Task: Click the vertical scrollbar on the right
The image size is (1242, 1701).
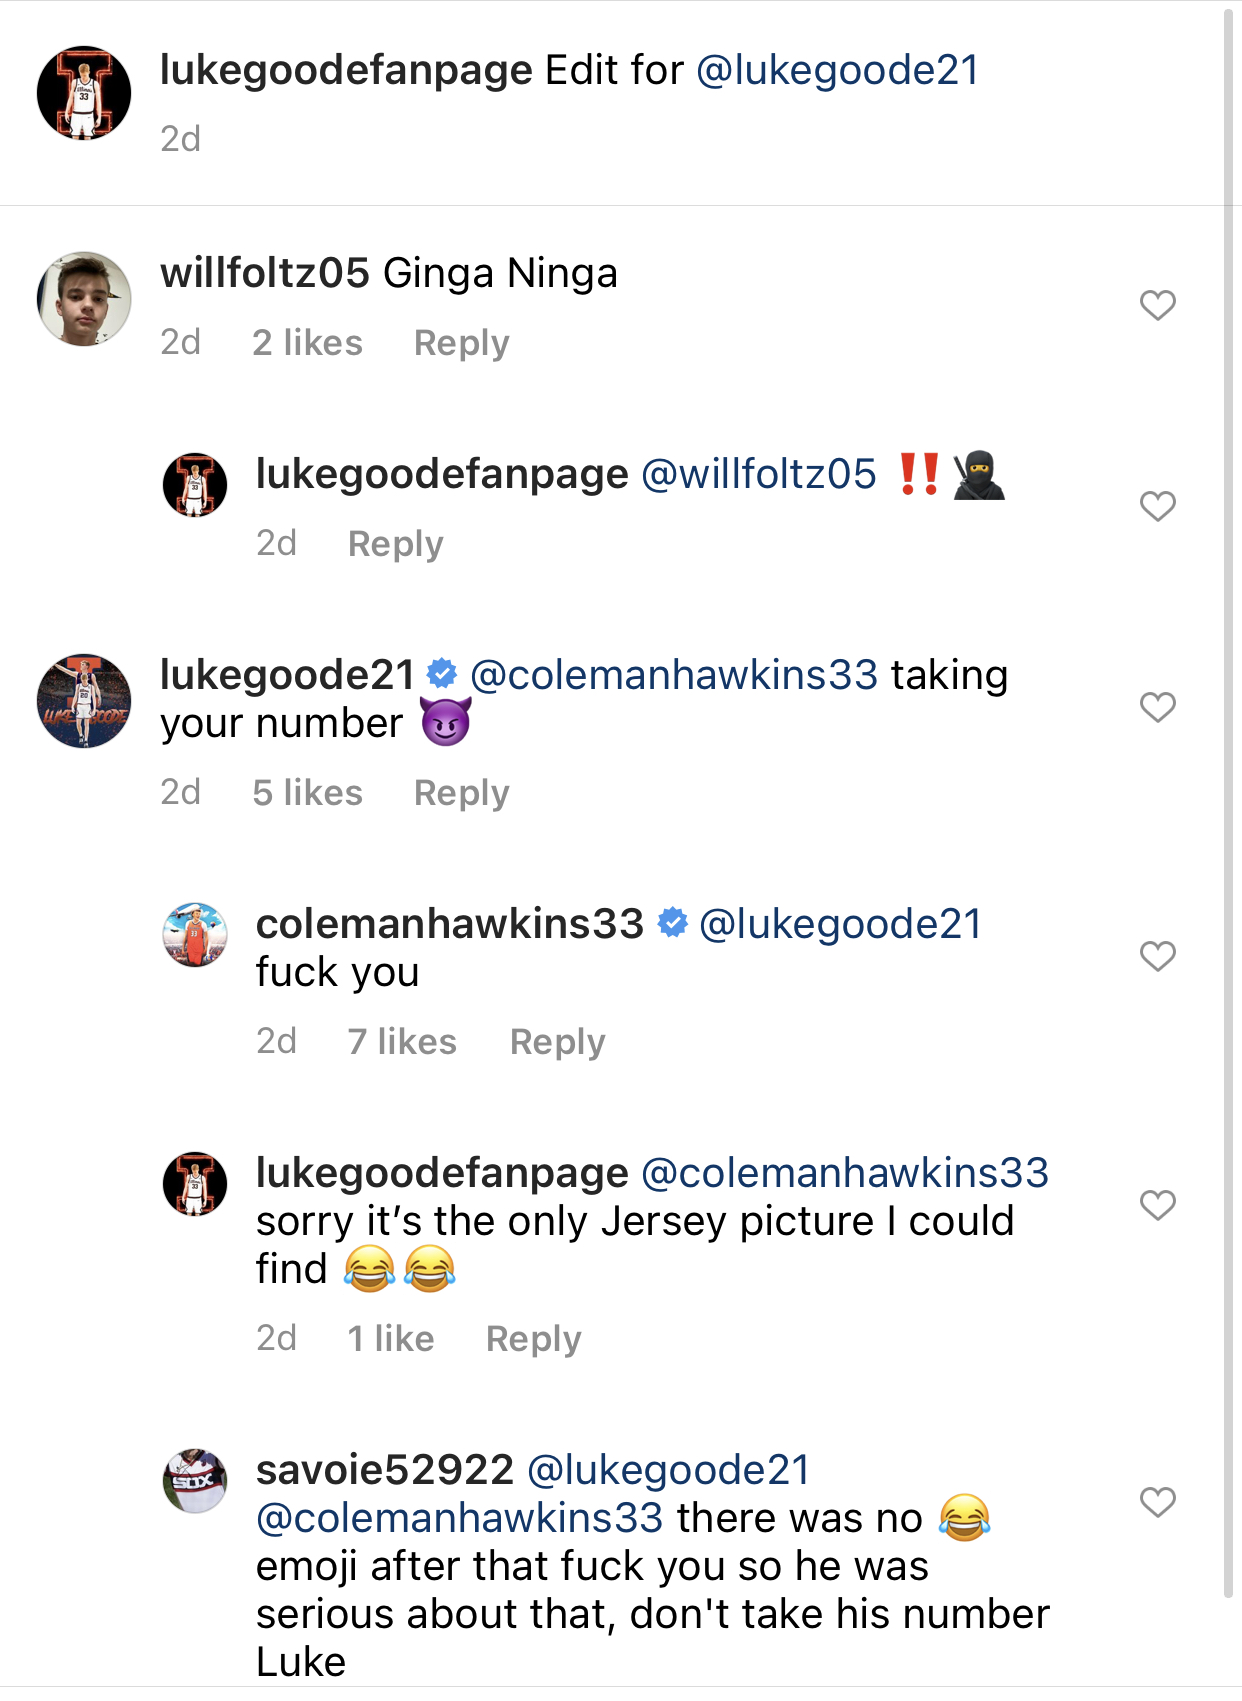Action: tap(1230, 800)
